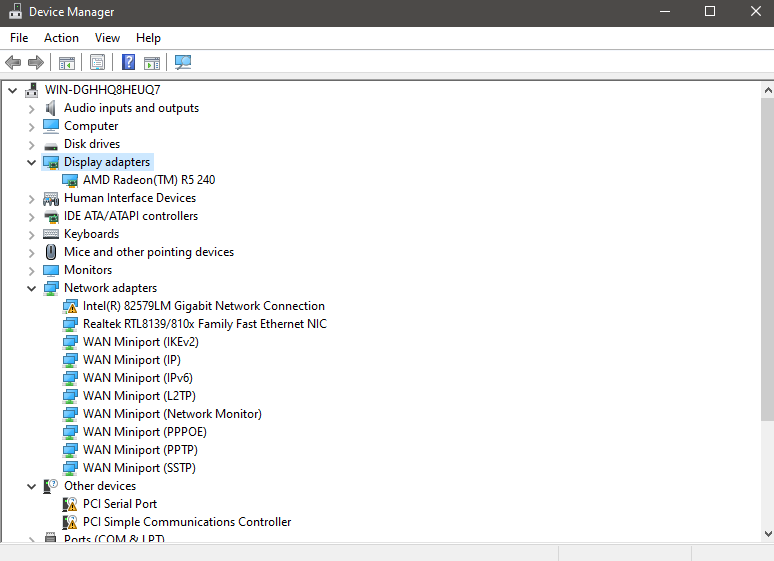The image size is (774, 561).
Task: Click the Display adapters label
Action: point(107,162)
